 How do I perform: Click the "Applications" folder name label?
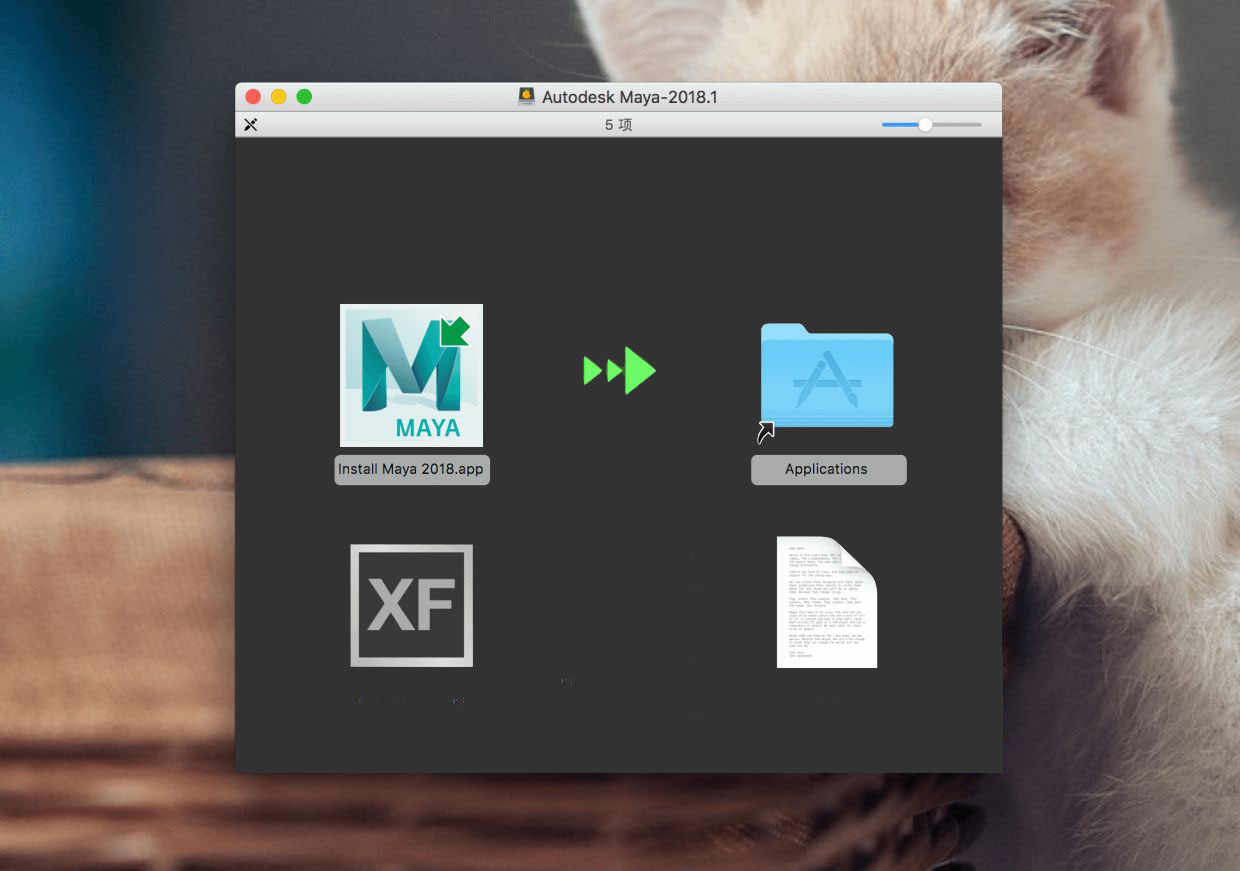point(827,469)
